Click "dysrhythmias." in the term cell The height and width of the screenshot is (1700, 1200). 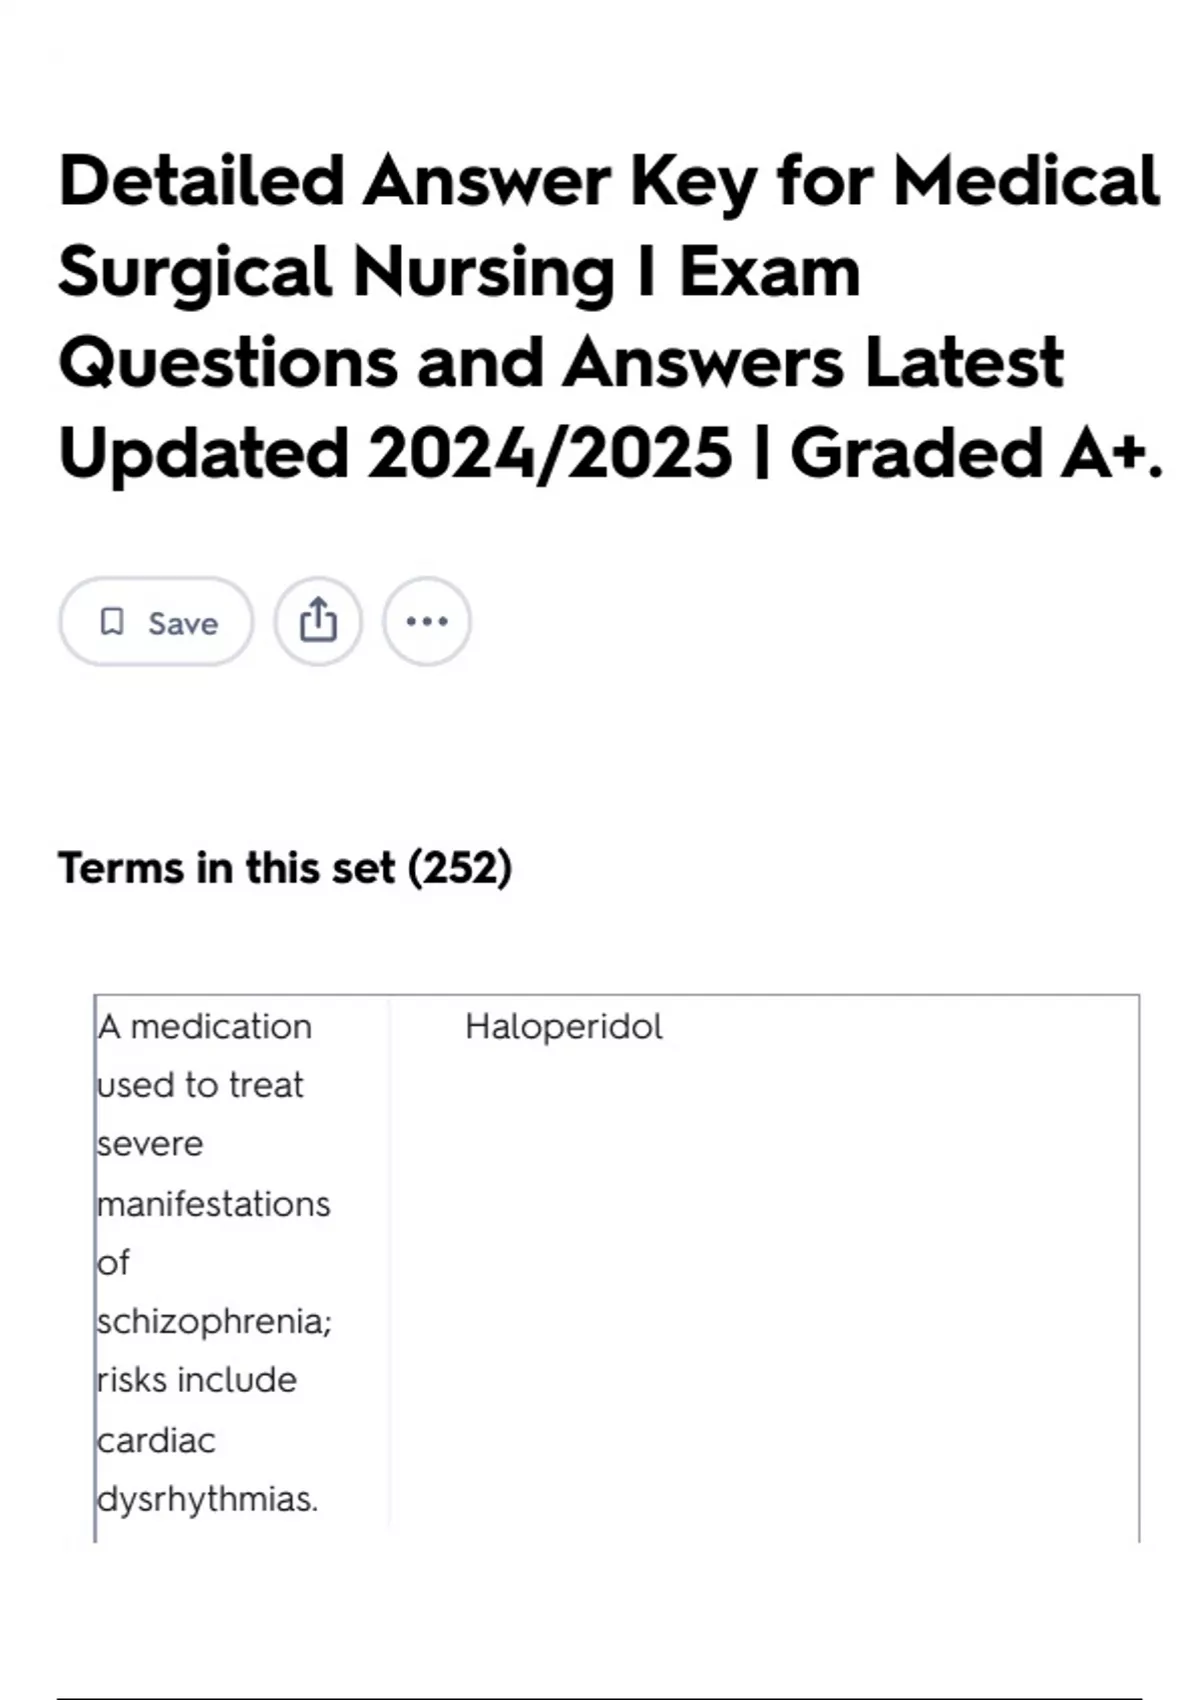click(x=208, y=1500)
